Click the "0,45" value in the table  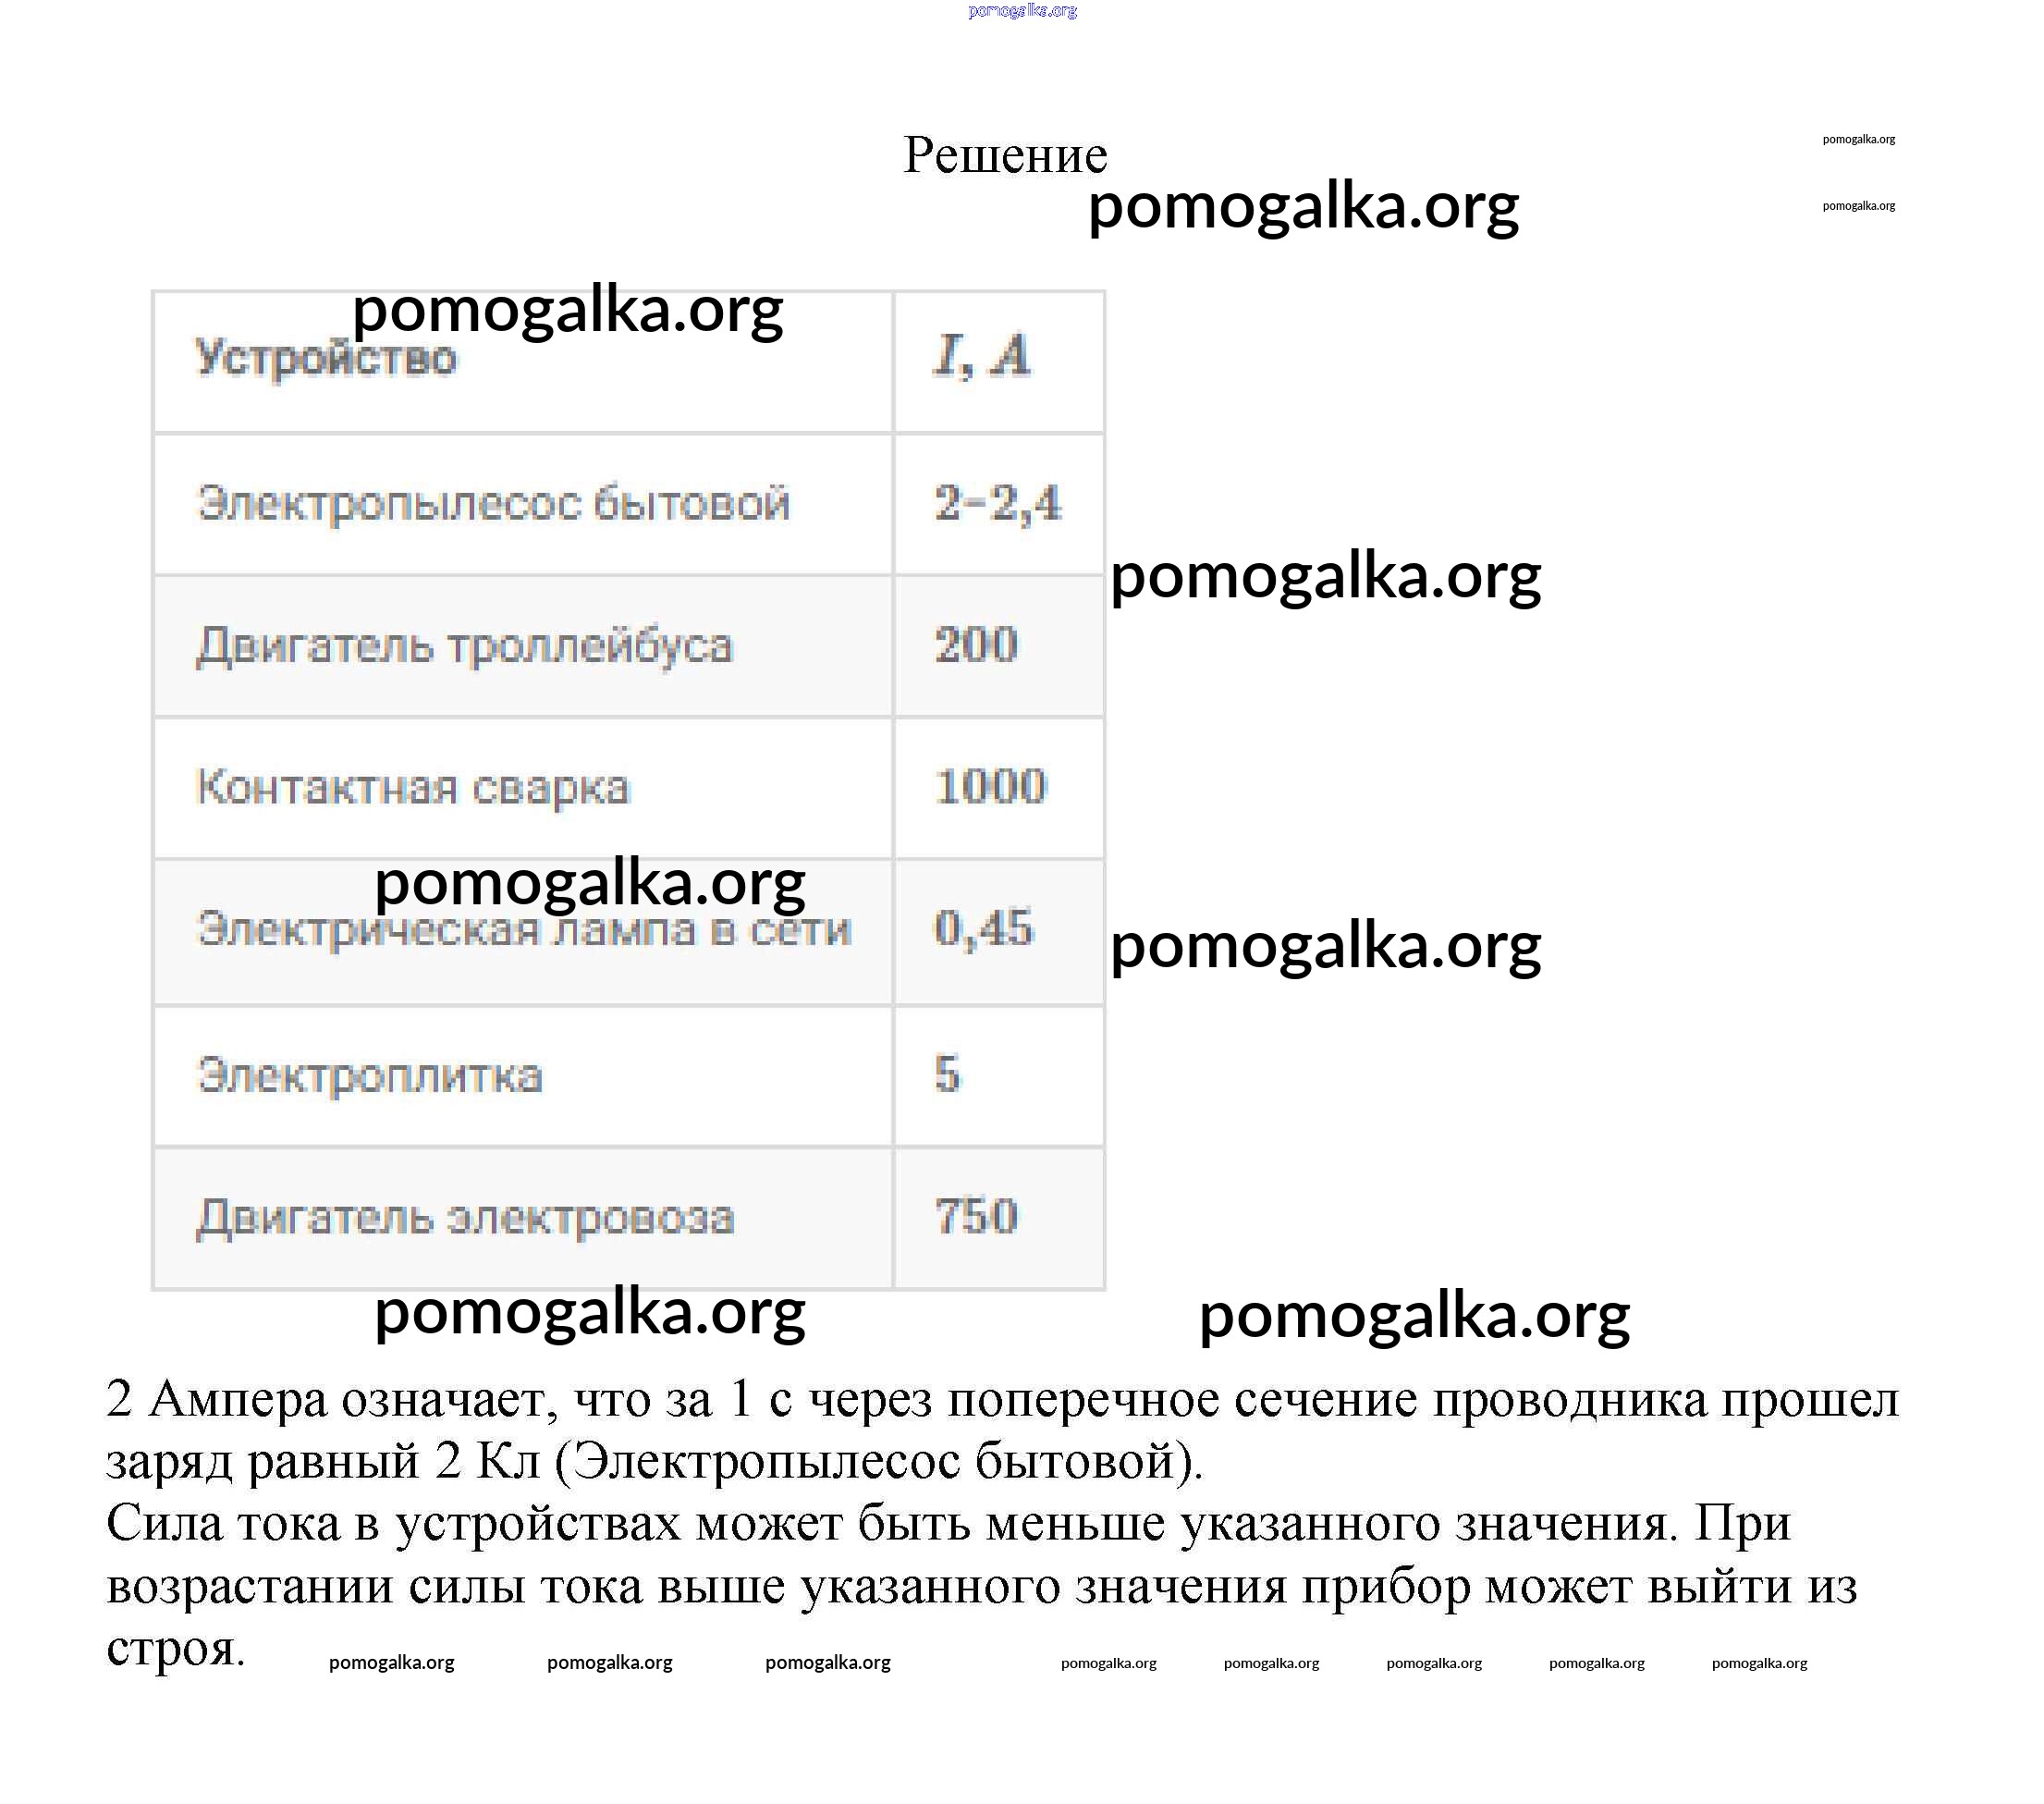983,929
